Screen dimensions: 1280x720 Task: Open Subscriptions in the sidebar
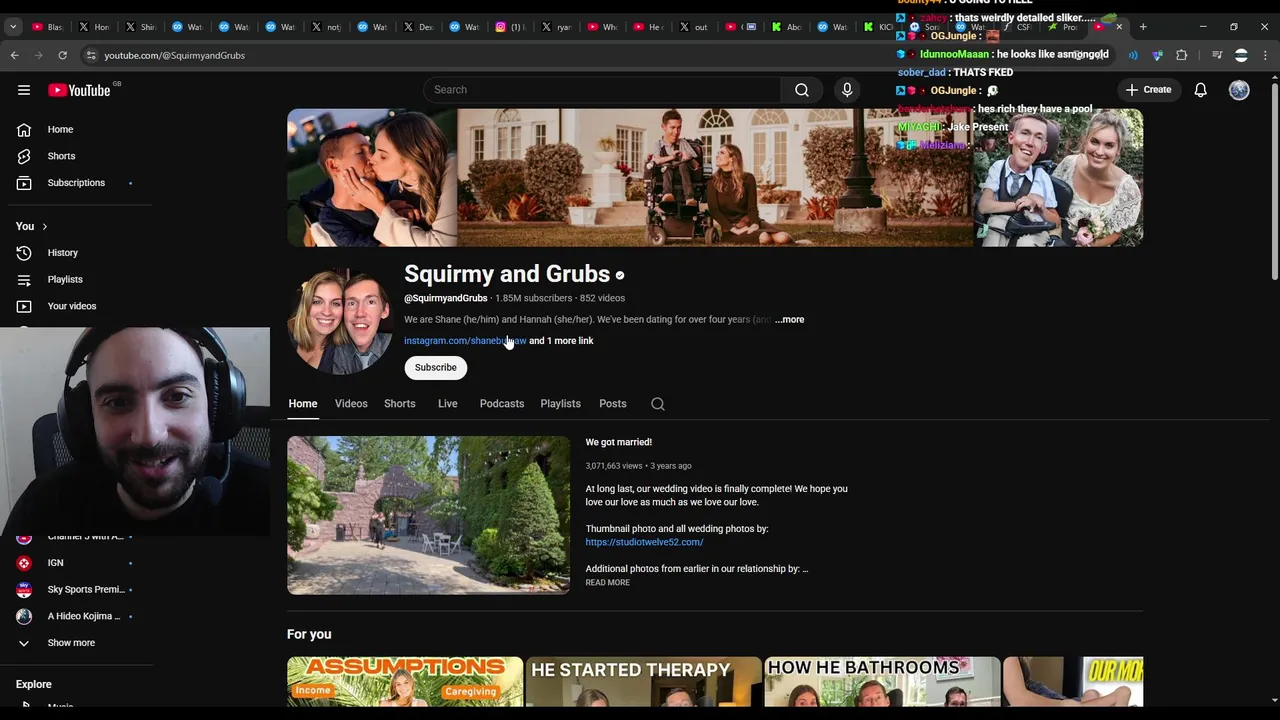point(76,183)
